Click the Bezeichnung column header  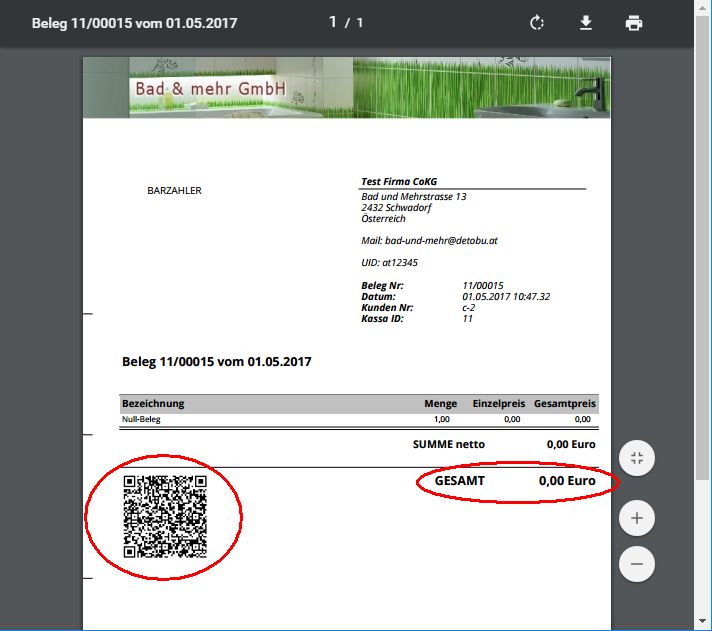click(153, 404)
